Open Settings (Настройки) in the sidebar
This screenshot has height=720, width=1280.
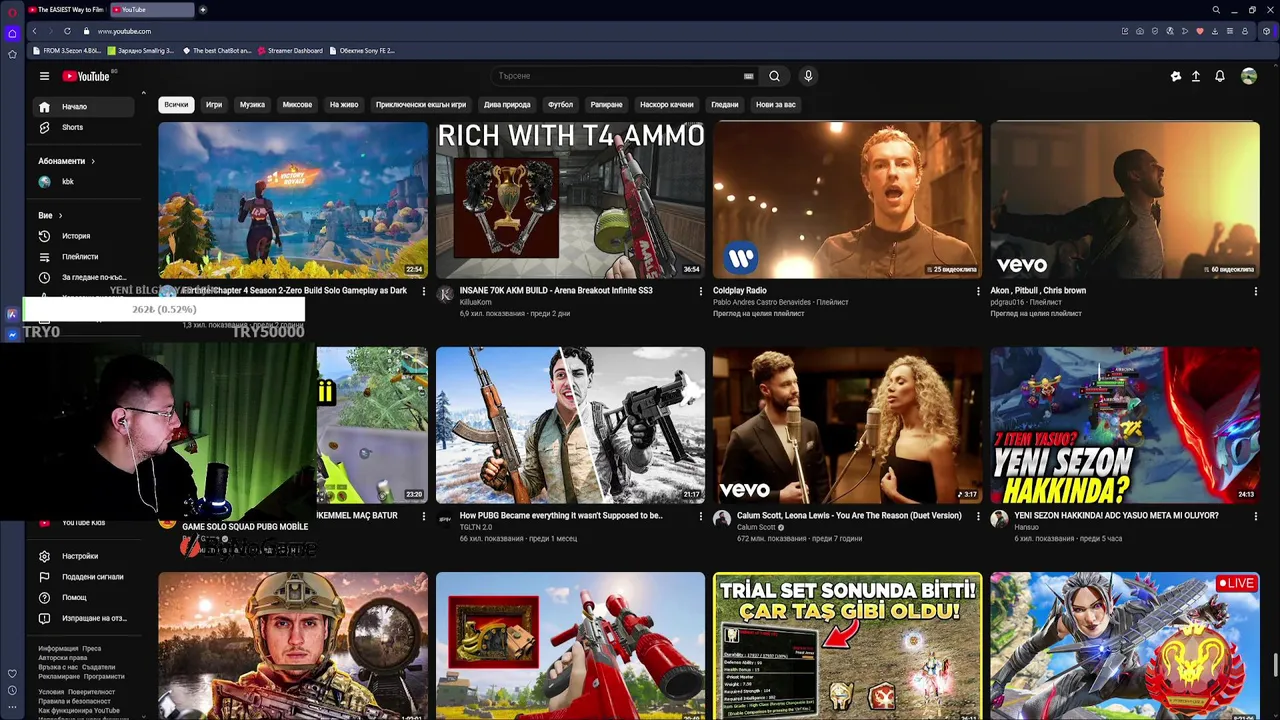tap(84, 556)
